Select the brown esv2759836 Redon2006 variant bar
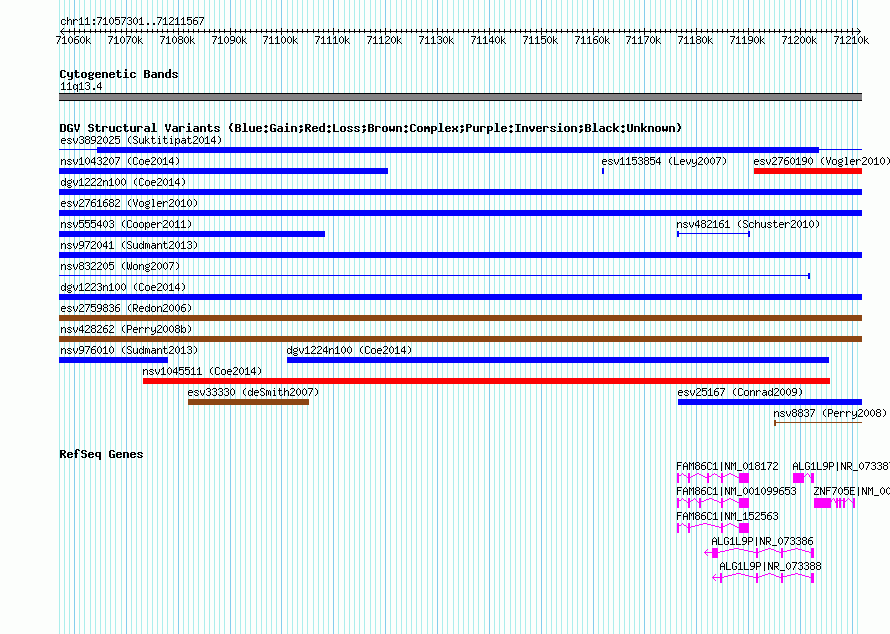The height and width of the screenshot is (634, 890). (x=460, y=318)
